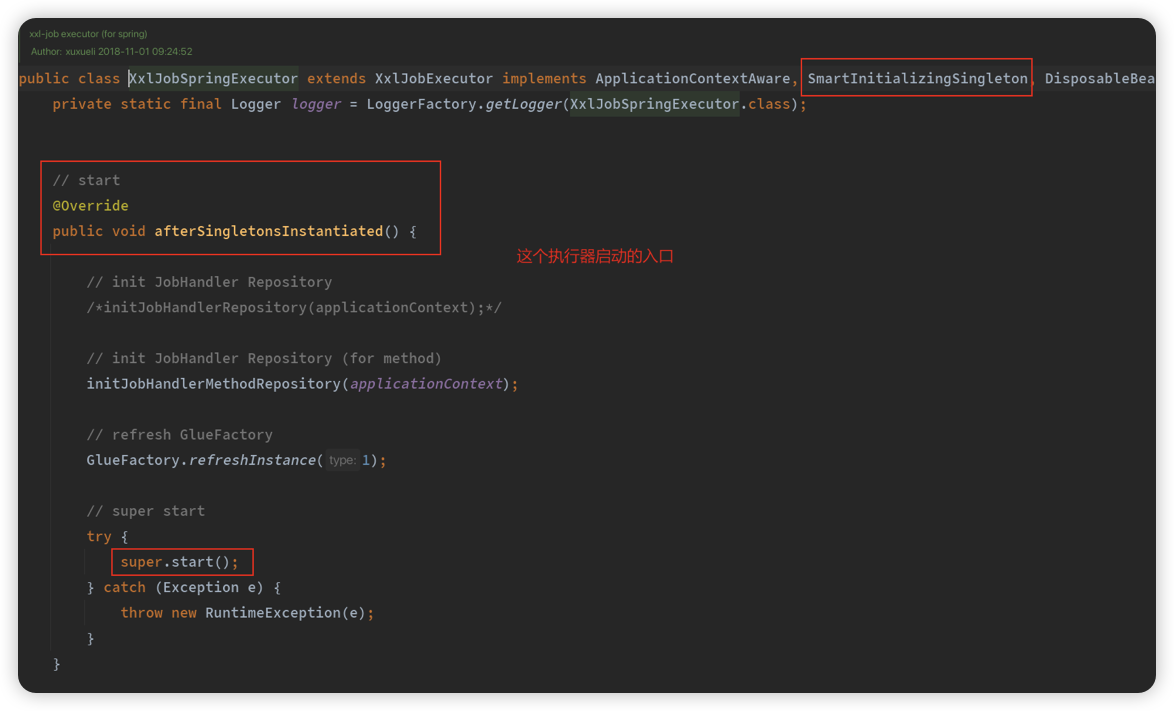Click the '// super start' comment
Viewport: 1174px width, 711px height.
(145, 511)
